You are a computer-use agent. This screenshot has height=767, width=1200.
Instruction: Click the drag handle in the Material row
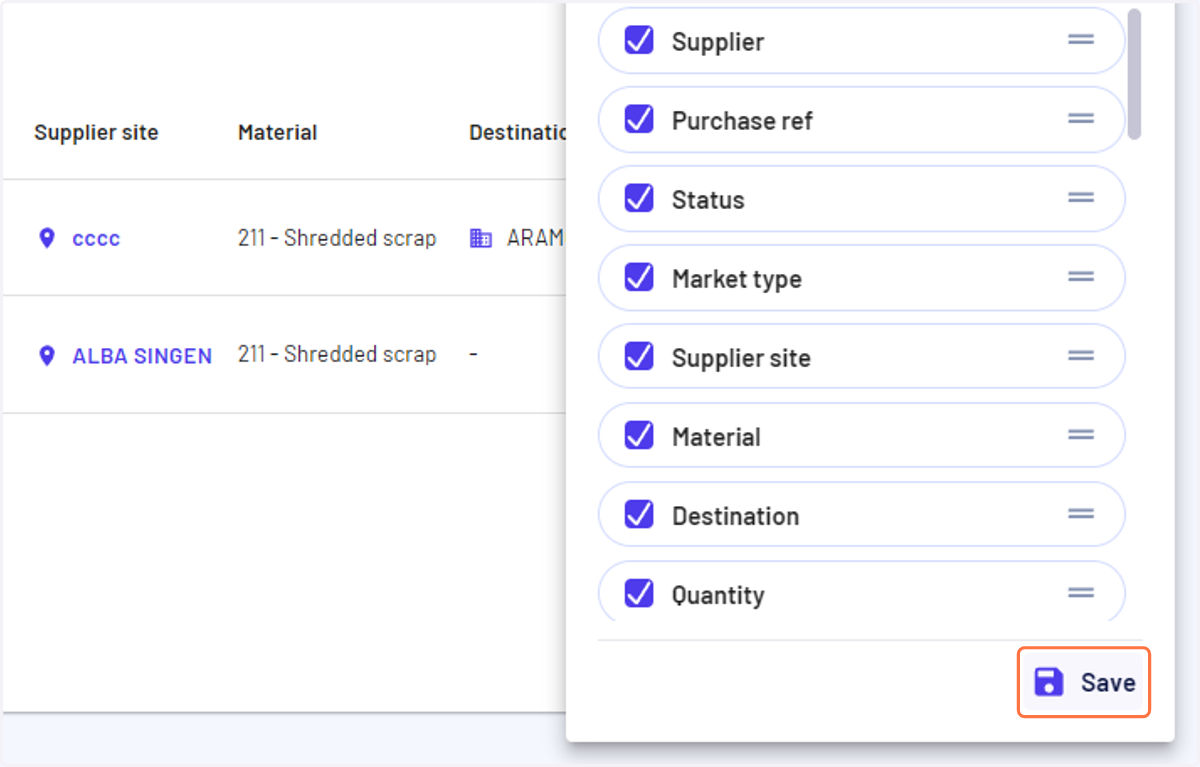coord(1081,434)
